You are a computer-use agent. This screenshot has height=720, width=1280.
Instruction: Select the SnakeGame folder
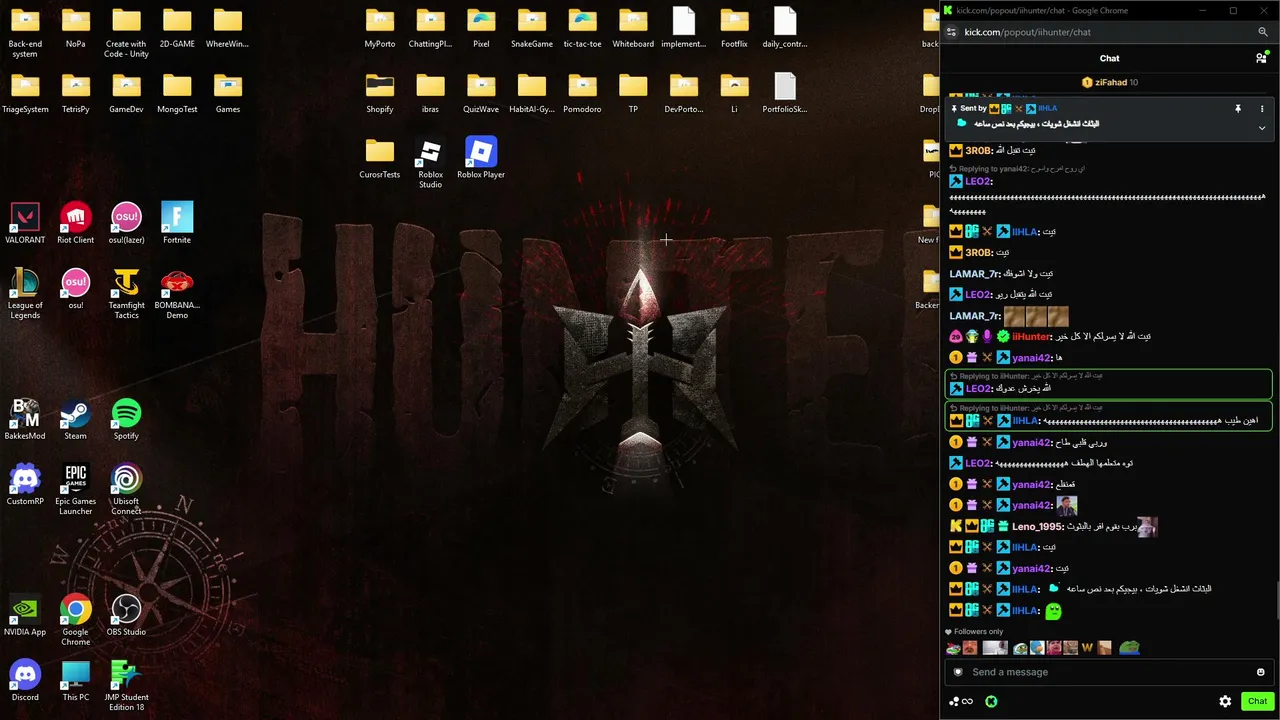(x=532, y=27)
